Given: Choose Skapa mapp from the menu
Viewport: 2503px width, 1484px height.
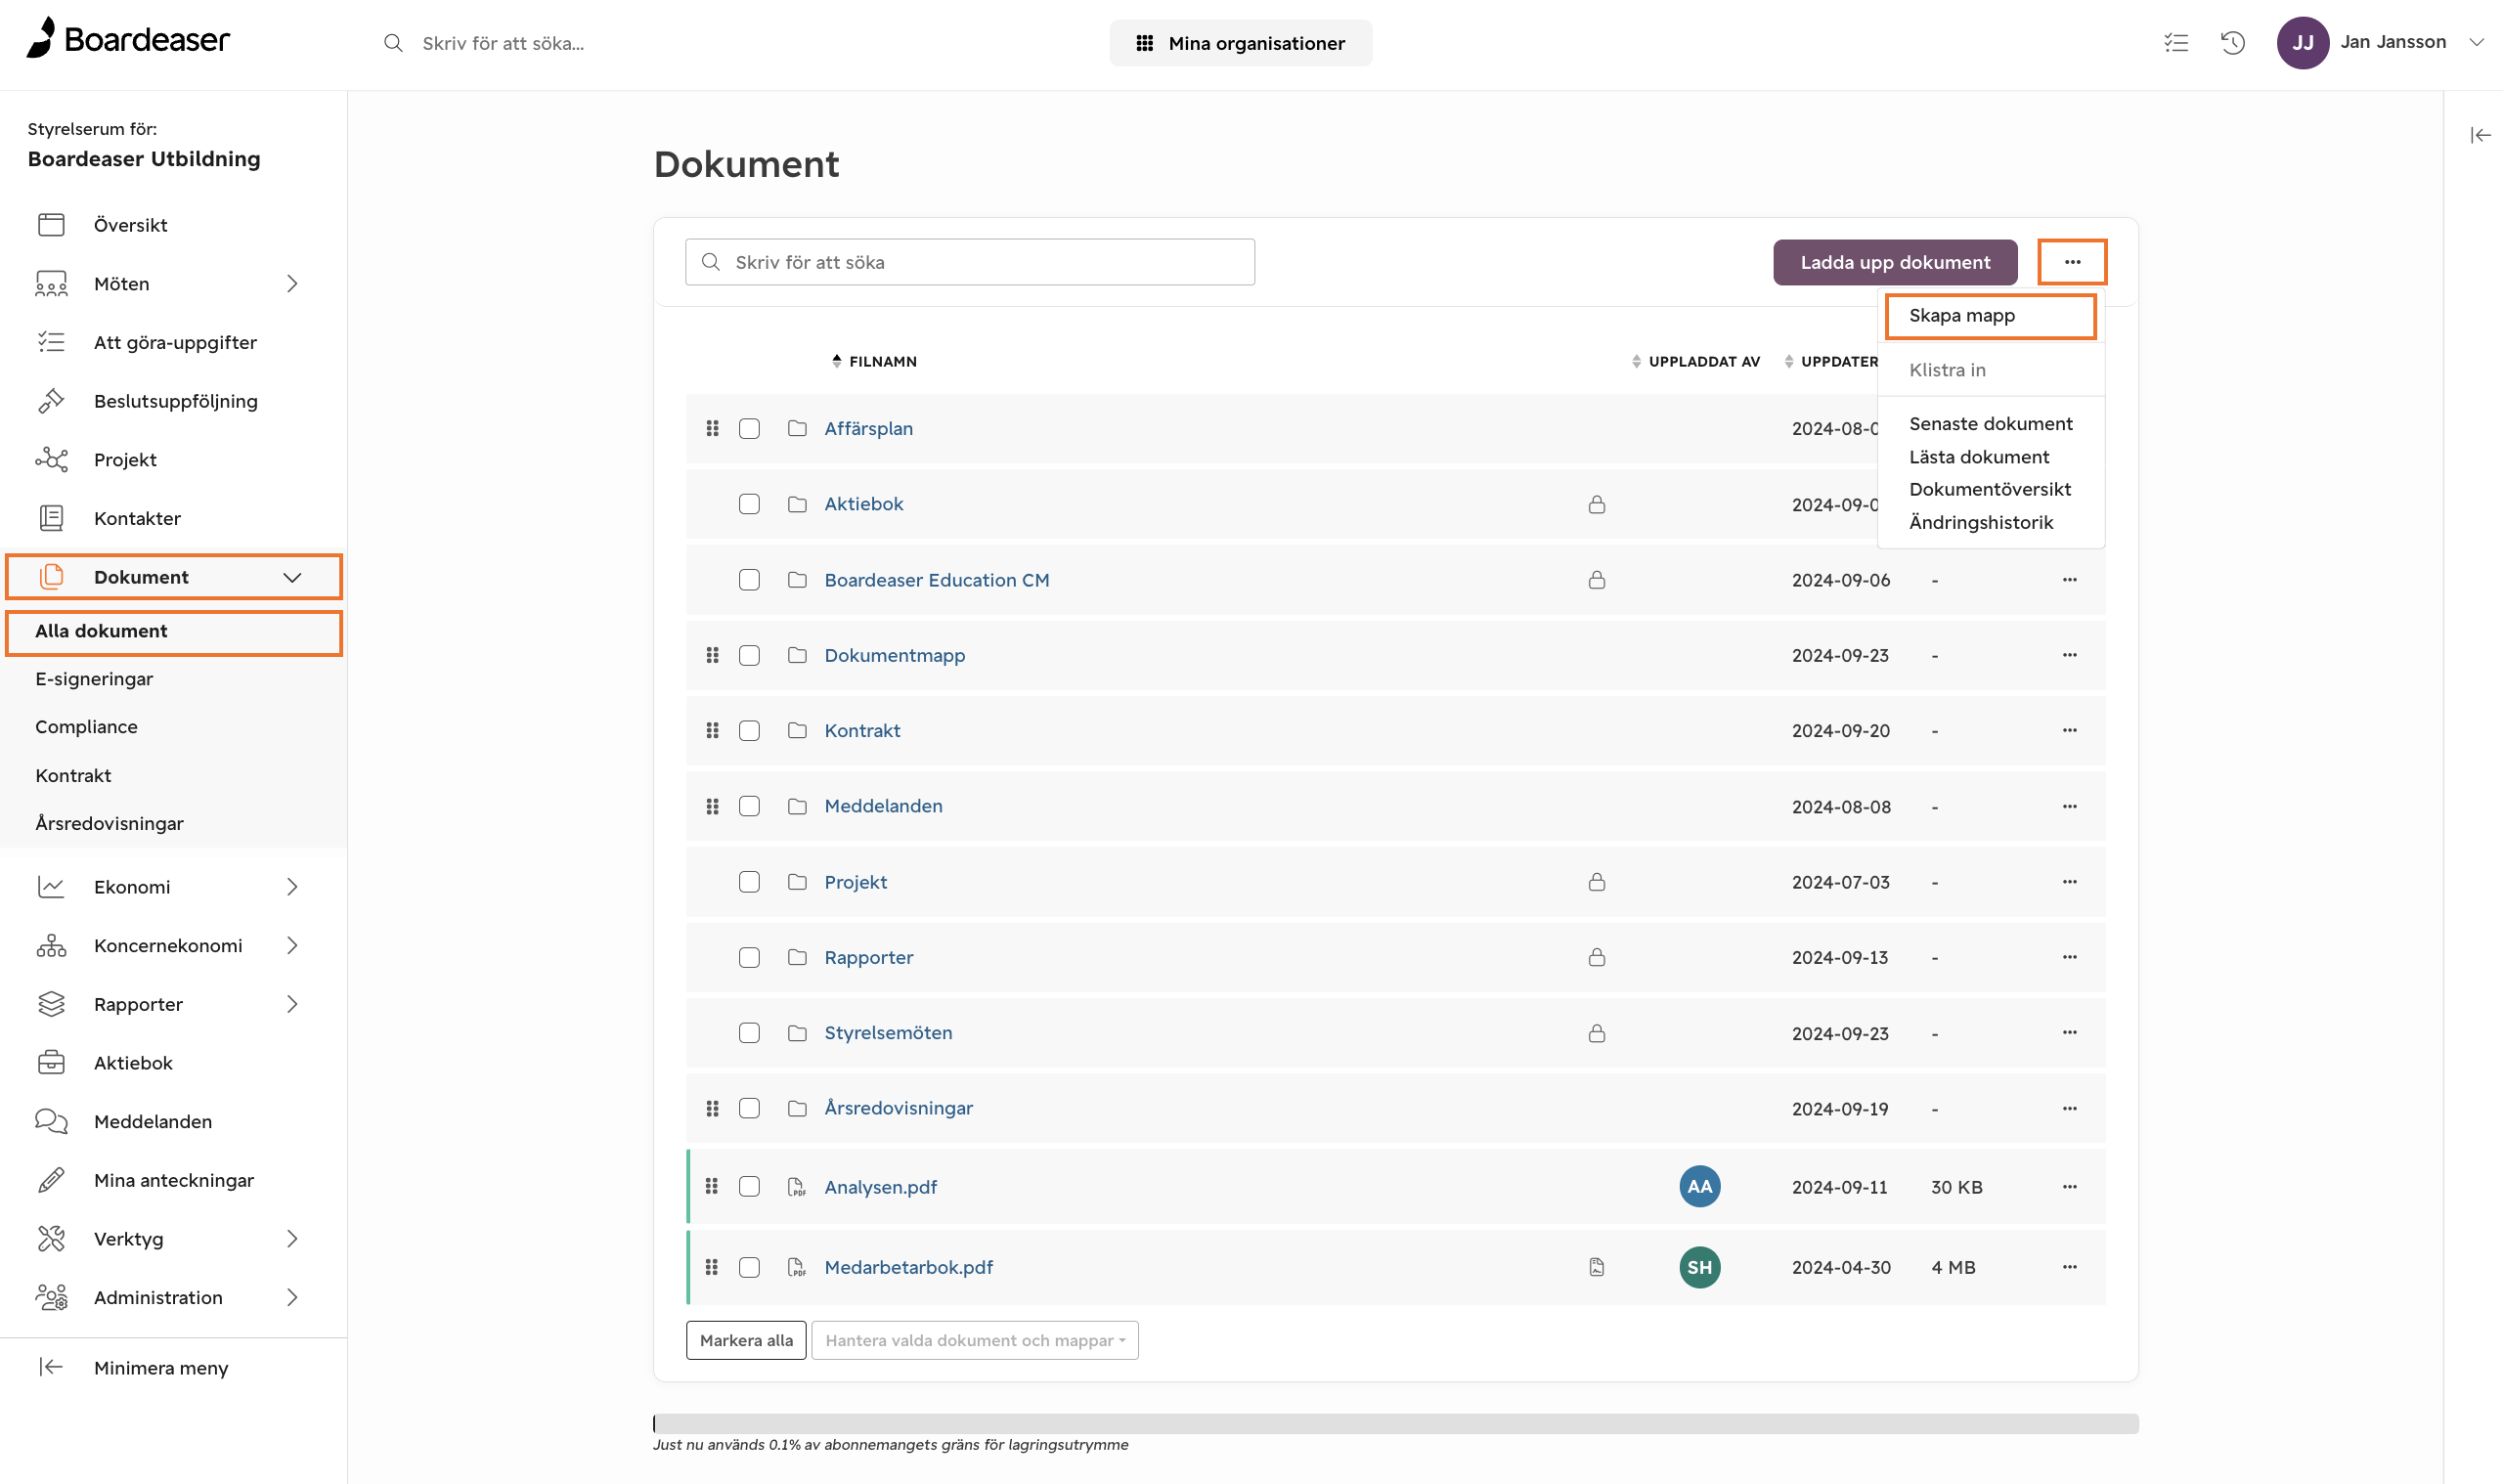Looking at the screenshot, I should 1961,315.
